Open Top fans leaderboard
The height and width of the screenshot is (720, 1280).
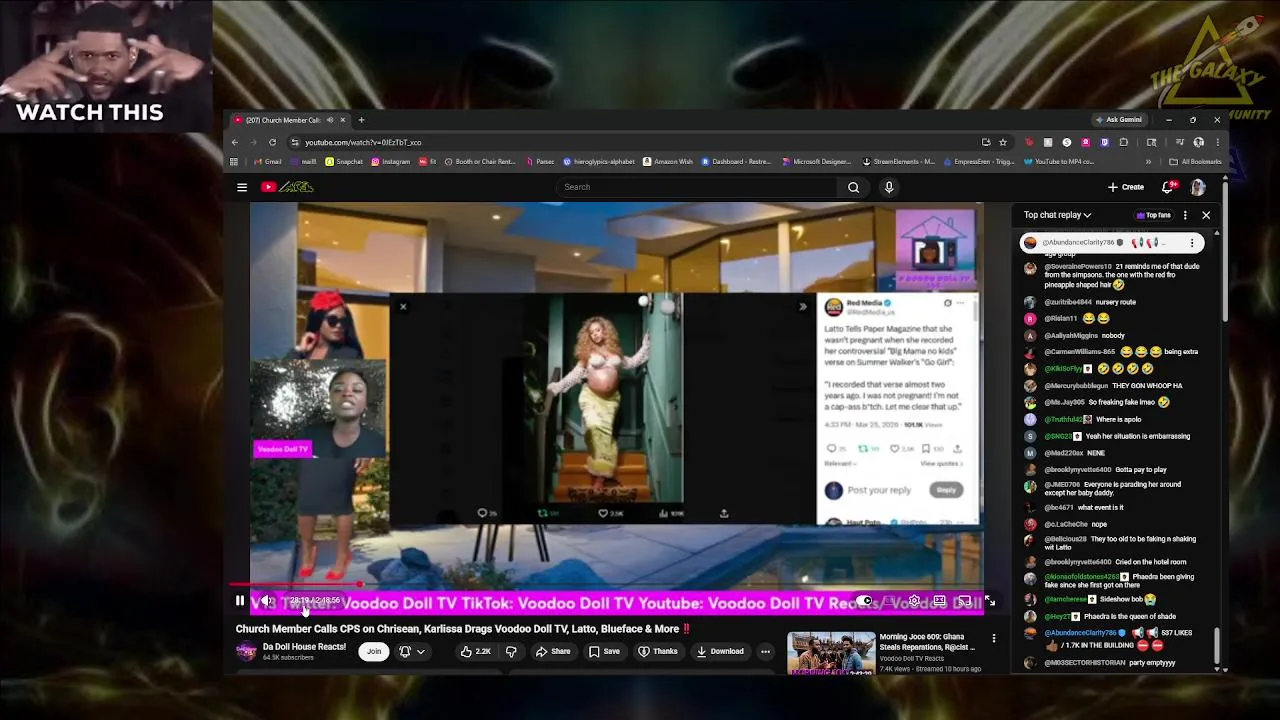(1153, 215)
